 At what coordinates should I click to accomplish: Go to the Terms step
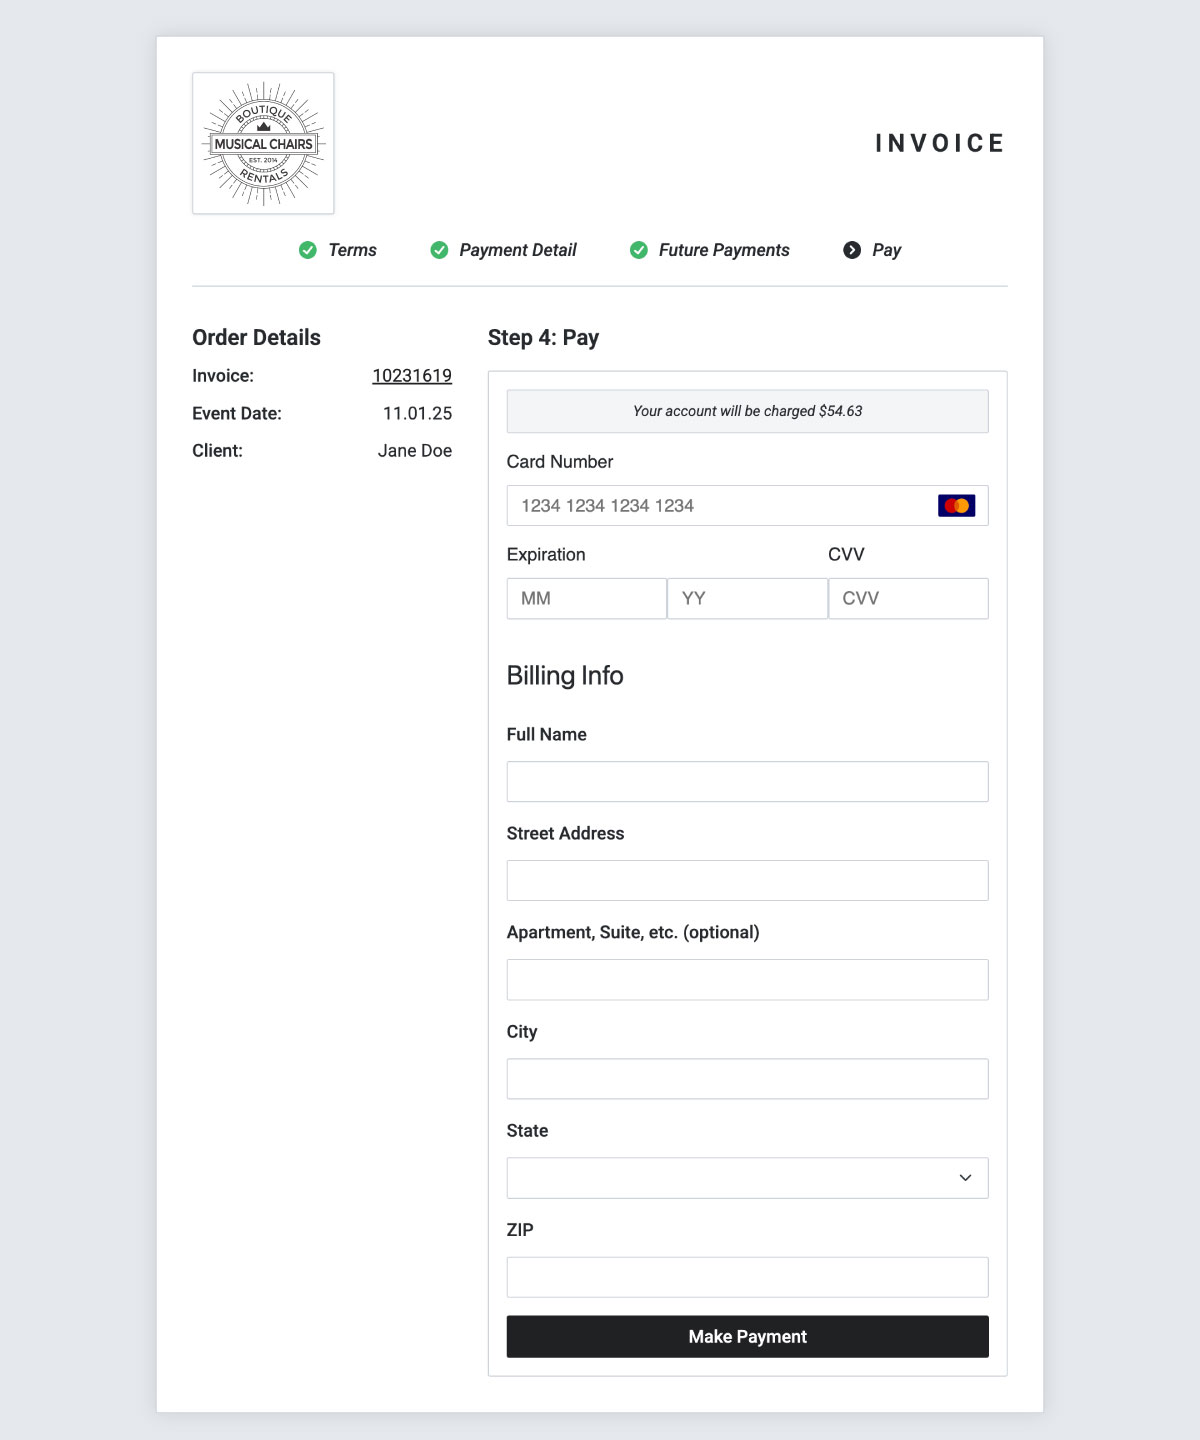(x=352, y=250)
